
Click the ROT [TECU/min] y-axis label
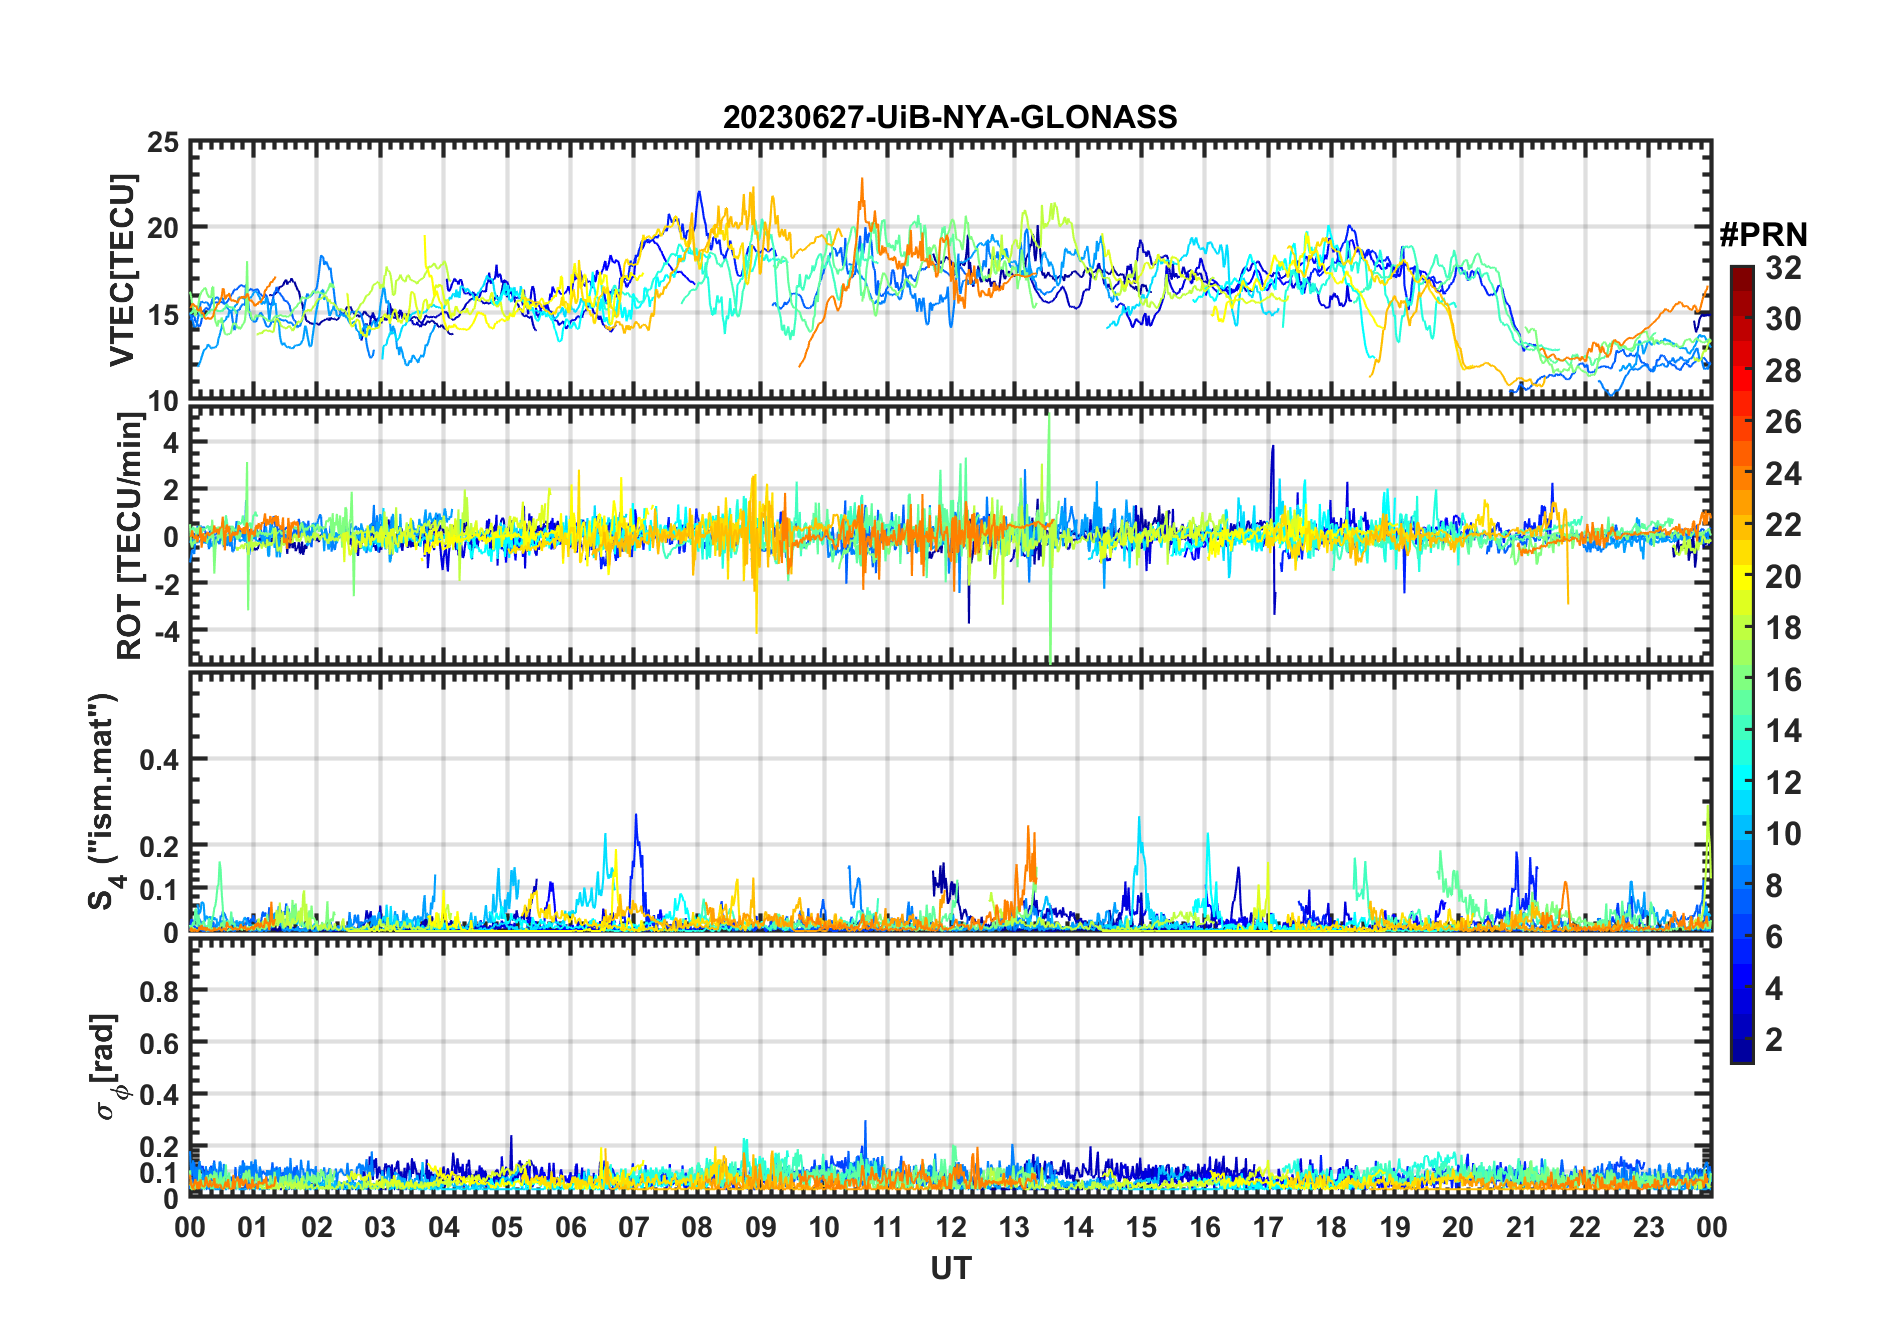(x=129, y=535)
